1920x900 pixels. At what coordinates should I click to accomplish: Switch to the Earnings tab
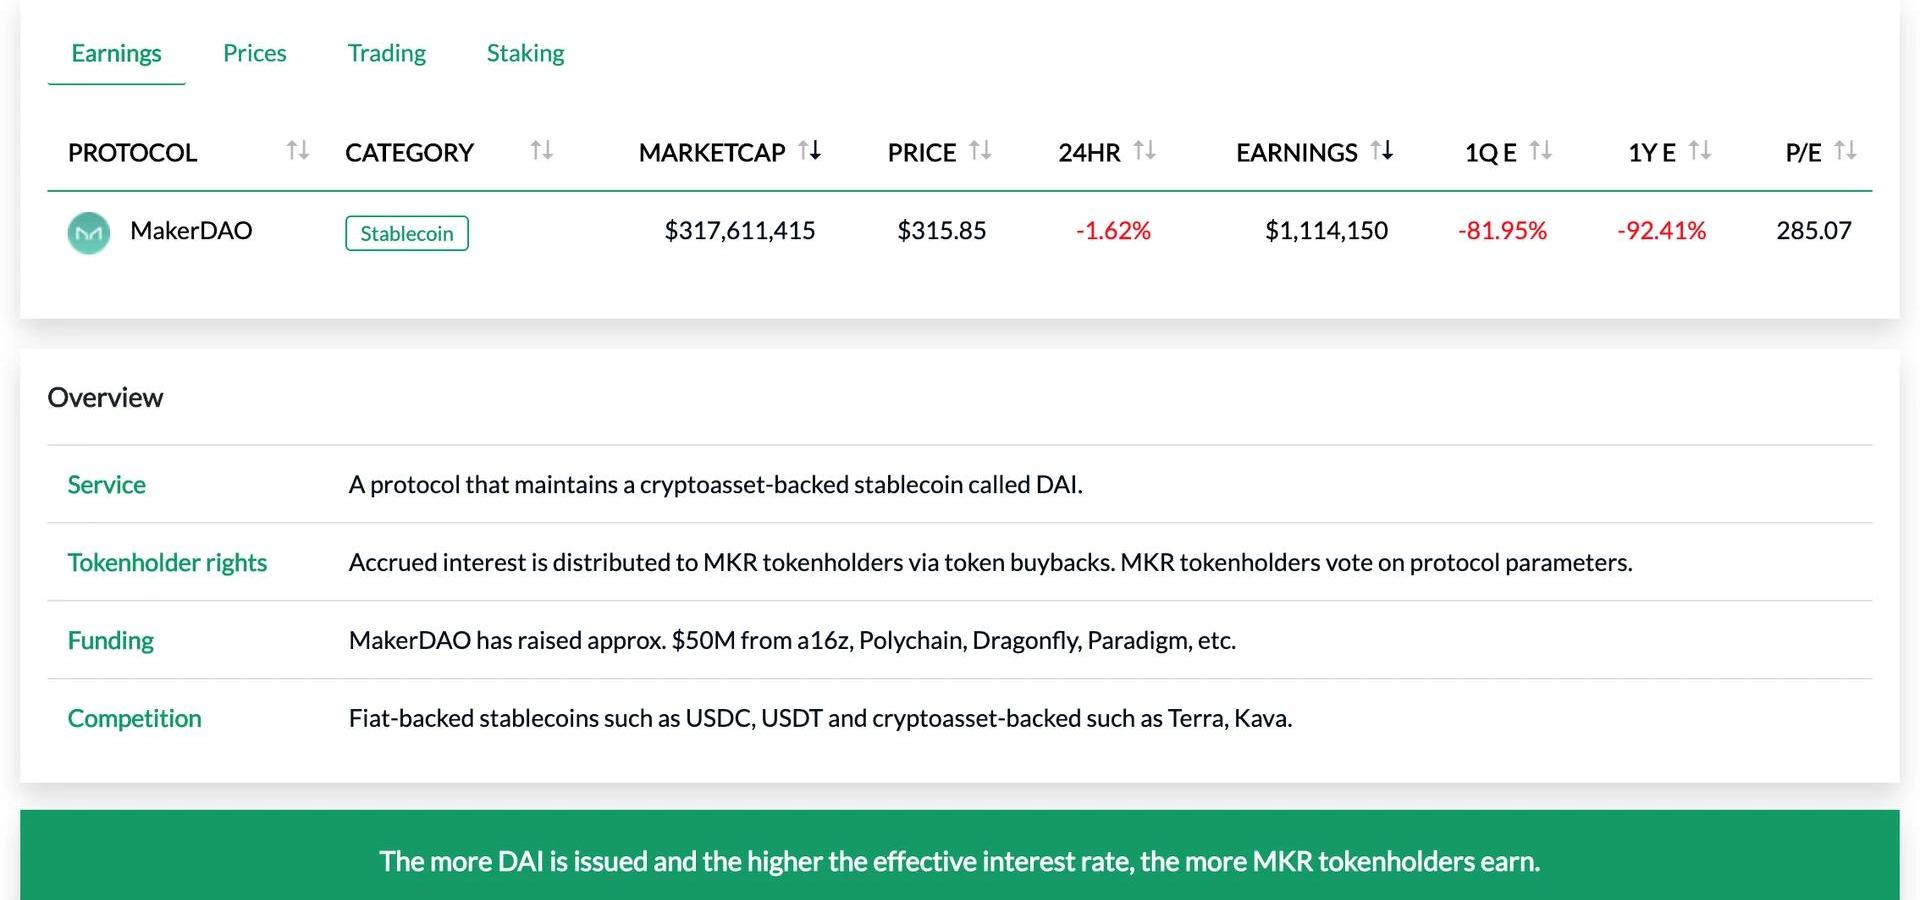pos(116,53)
